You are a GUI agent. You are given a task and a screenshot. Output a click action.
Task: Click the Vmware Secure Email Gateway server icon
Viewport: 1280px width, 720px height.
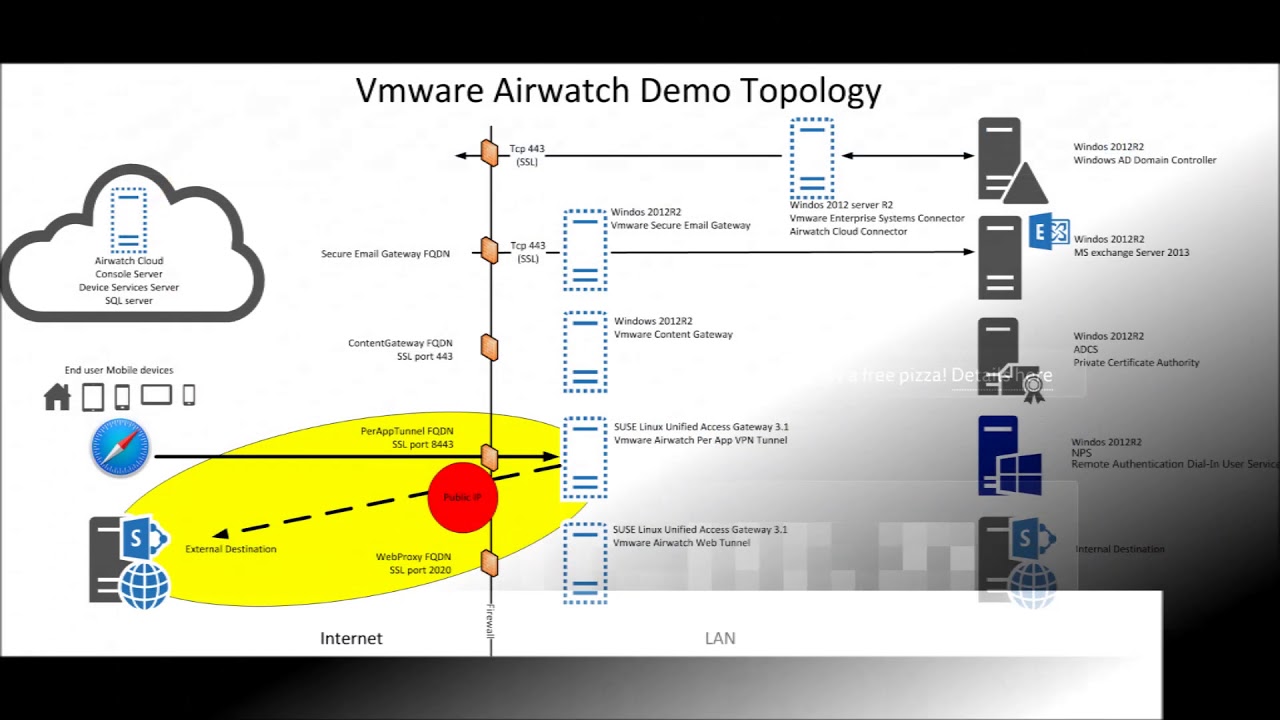(585, 250)
